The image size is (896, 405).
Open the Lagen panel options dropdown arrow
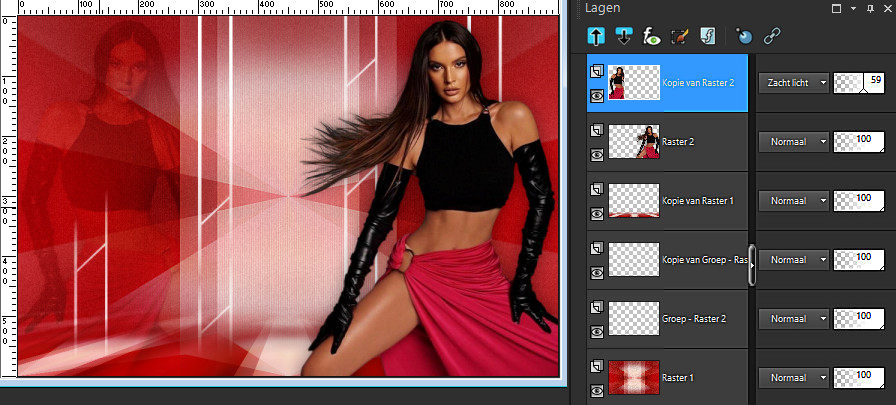pyautogui.click(x=853, y=8)
